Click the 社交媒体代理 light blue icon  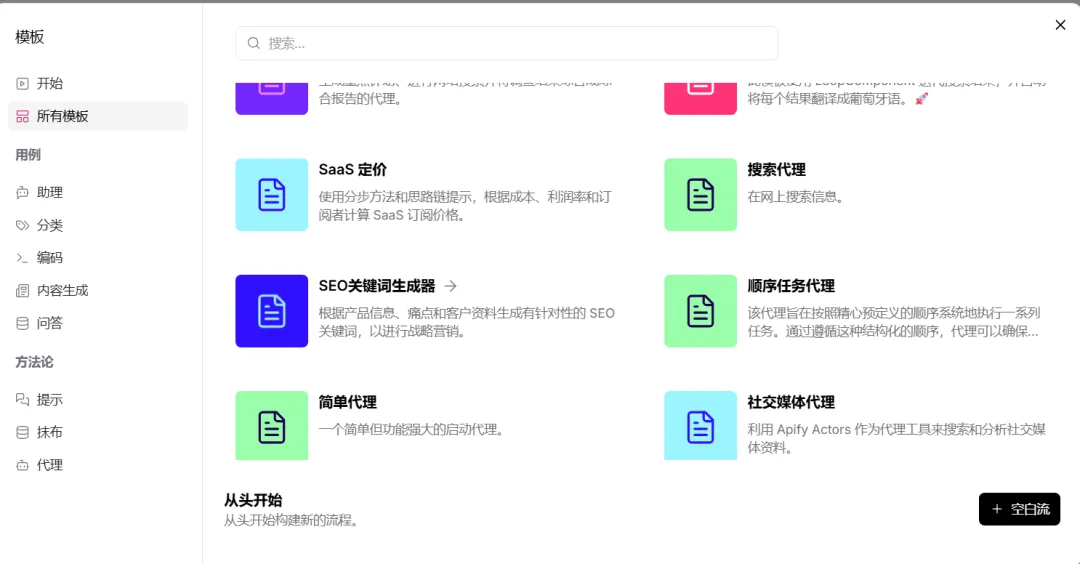click(x=700, y=426)
